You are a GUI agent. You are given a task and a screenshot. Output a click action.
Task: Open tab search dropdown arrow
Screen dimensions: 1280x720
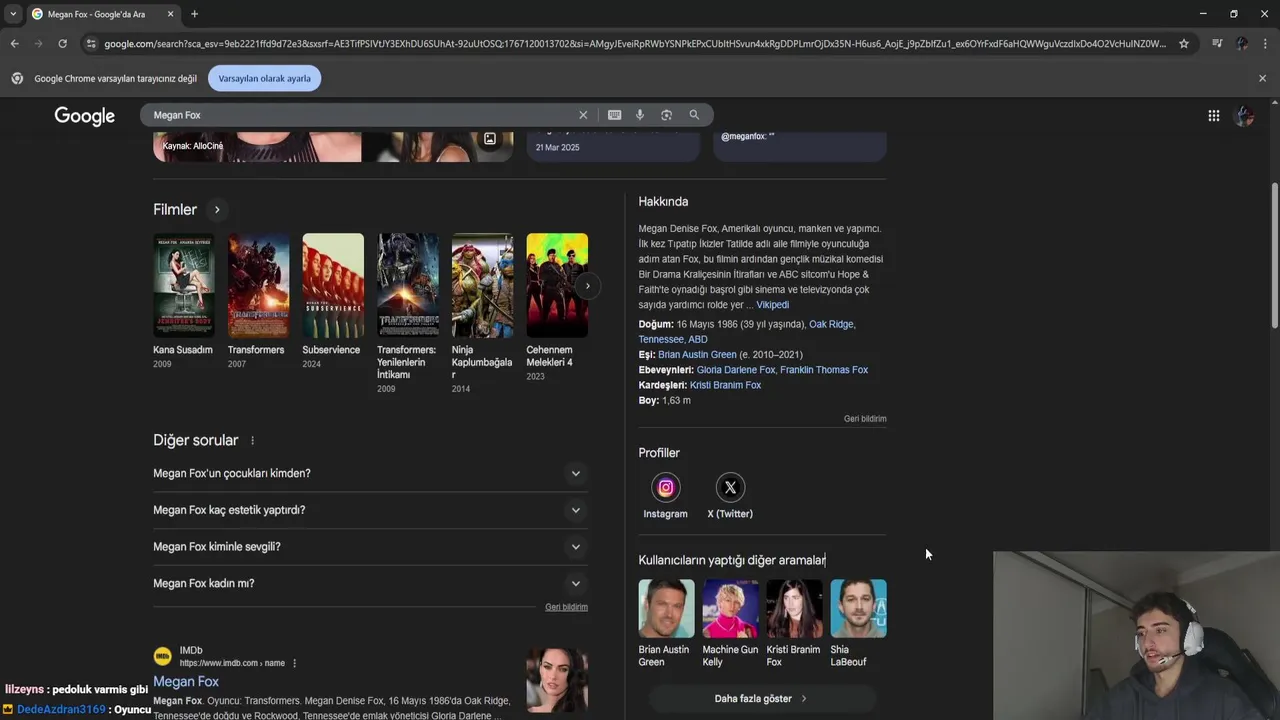[12, 14]
